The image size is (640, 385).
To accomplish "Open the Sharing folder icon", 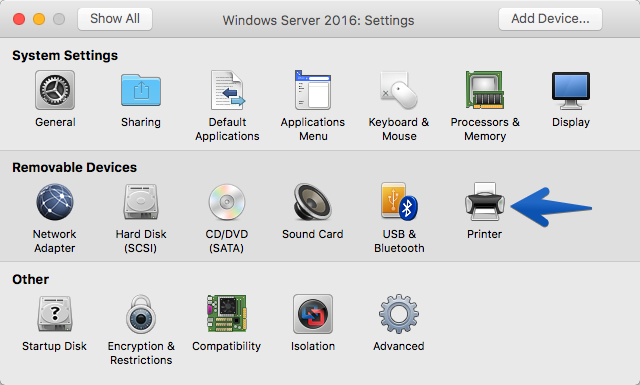I will pyautogui.click(x=141, y=90).
